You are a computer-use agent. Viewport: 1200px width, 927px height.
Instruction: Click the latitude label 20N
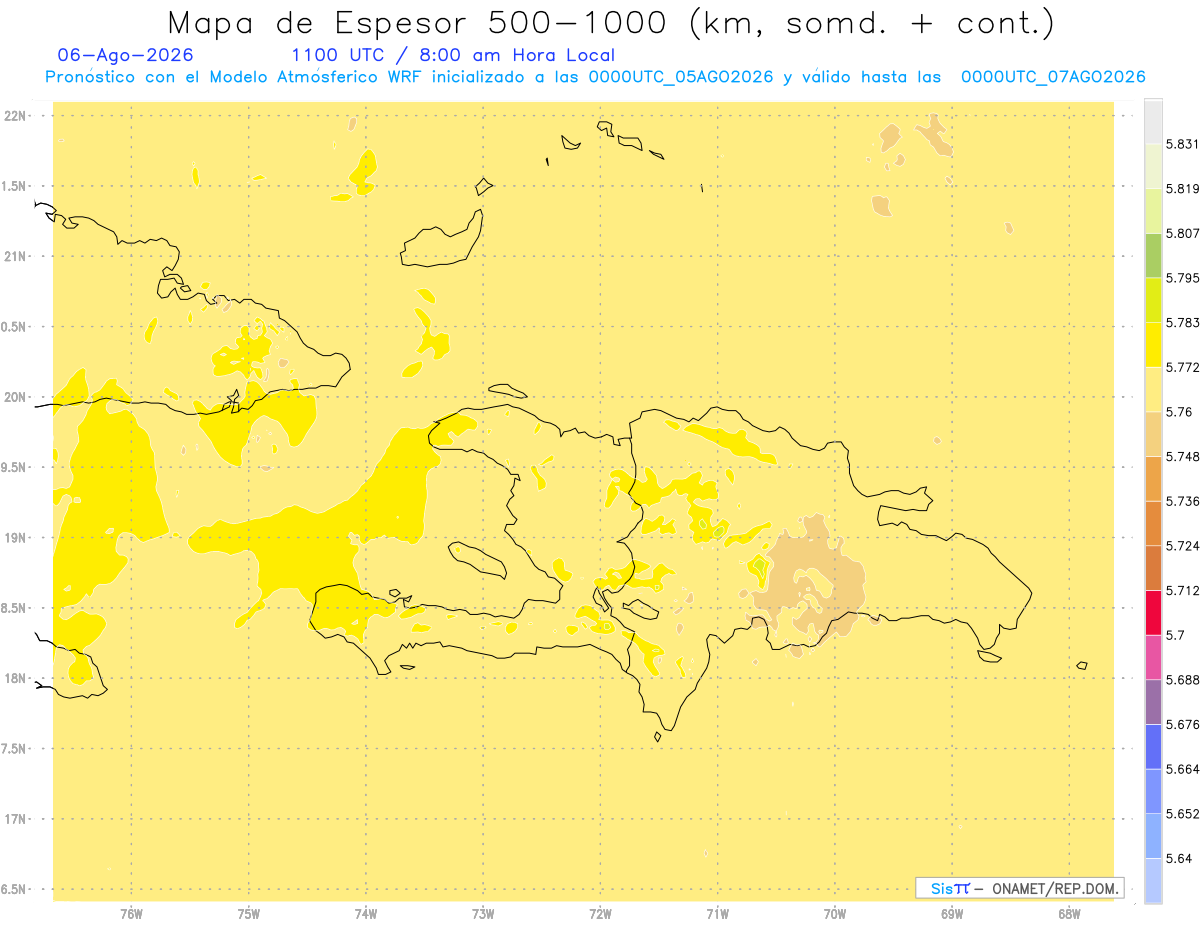click(15, 397)
